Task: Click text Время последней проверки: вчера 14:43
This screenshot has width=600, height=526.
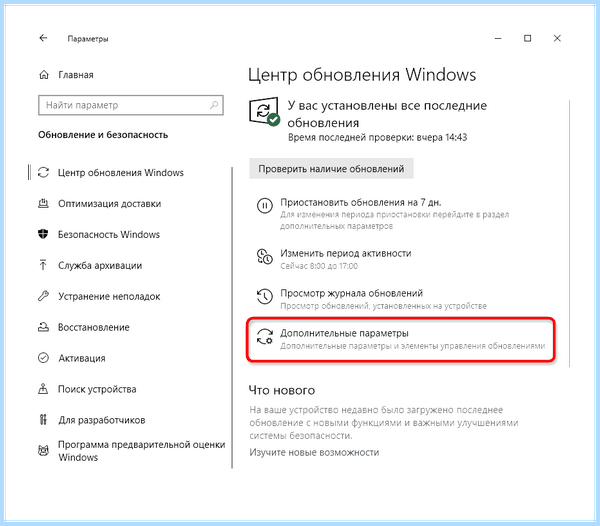Action: [377, 137]
